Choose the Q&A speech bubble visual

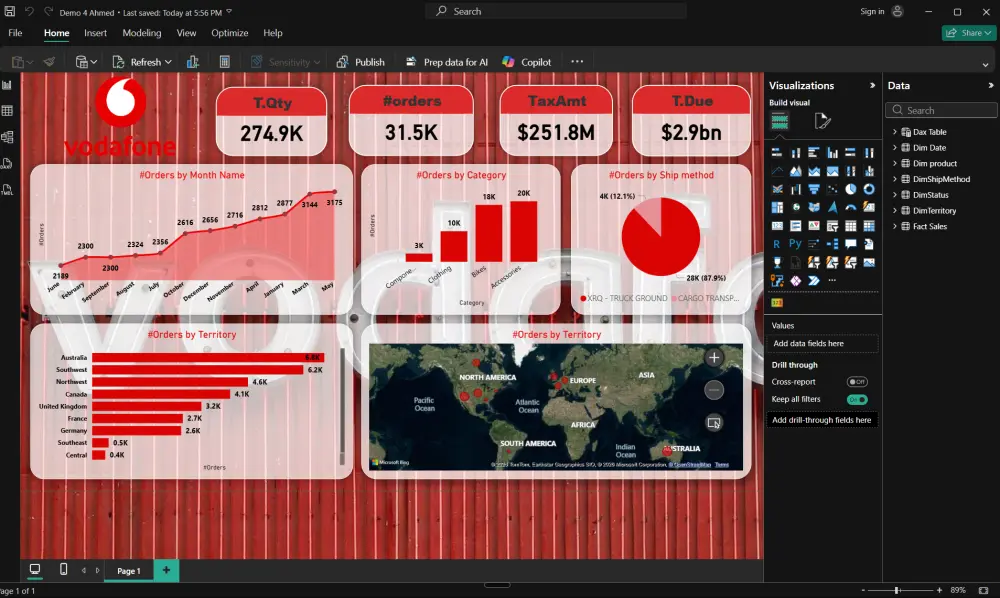point(850,244)
